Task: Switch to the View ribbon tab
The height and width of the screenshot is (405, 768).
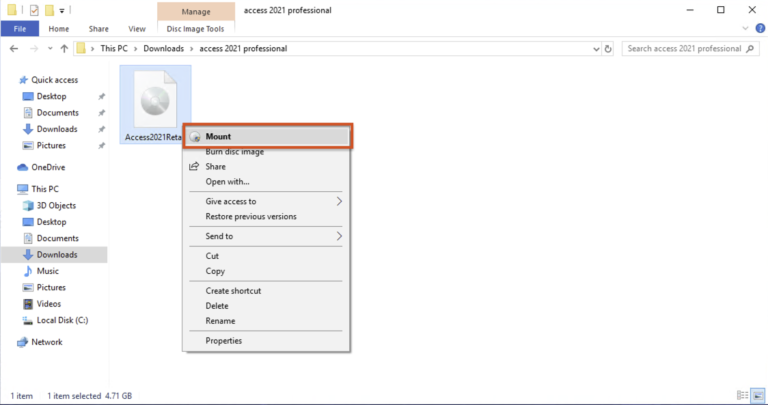Action: click(x=137, y=29)
